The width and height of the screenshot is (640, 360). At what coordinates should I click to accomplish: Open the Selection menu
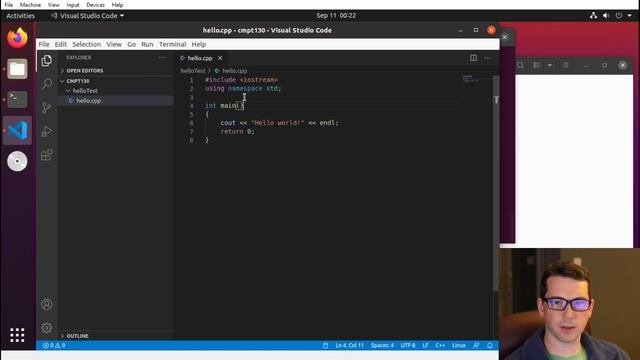pos(87,44)
